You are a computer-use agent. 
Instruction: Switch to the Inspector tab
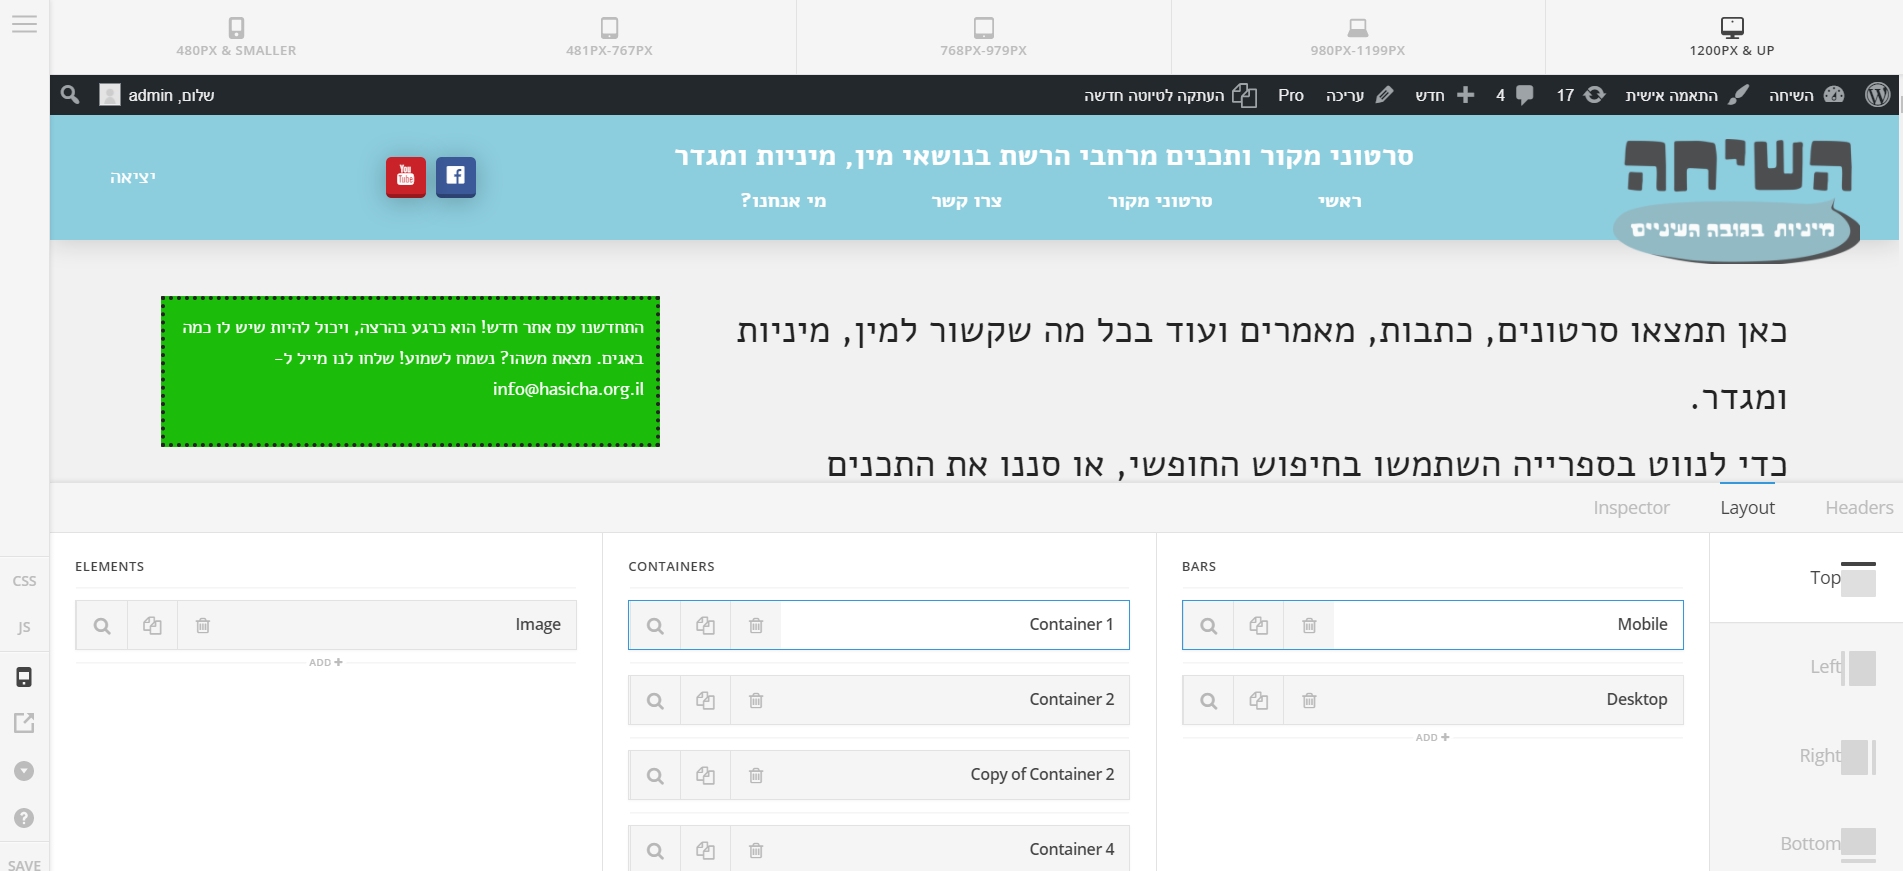tap(1631, 508)
